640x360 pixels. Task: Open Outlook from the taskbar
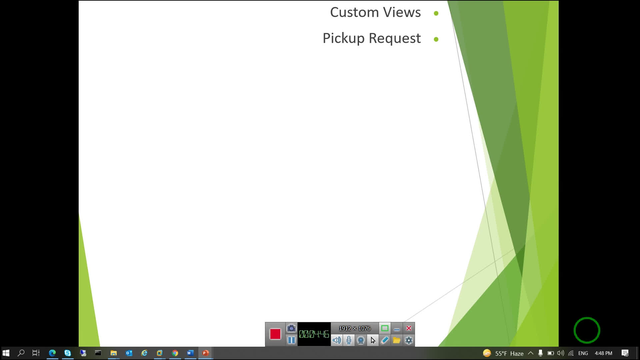pos(129,353)
